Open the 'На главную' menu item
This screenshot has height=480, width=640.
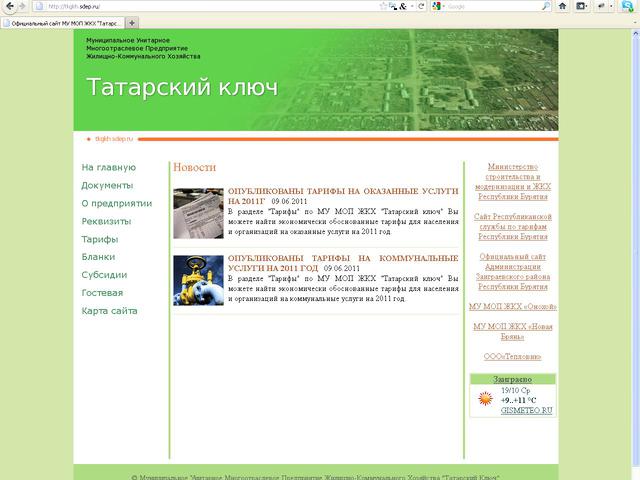(109, 167)
